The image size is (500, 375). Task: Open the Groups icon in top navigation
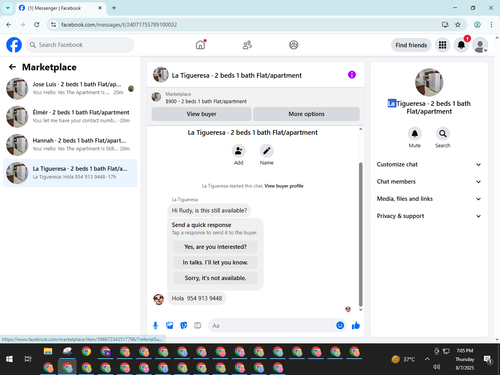294,45
